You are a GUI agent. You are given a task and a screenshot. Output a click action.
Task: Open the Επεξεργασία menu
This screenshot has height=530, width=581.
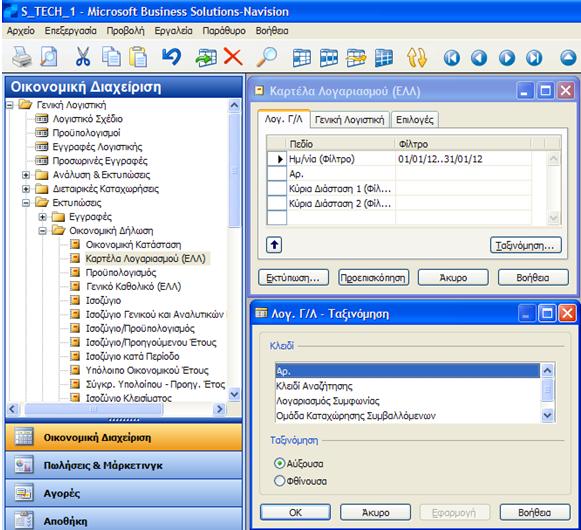70,31
